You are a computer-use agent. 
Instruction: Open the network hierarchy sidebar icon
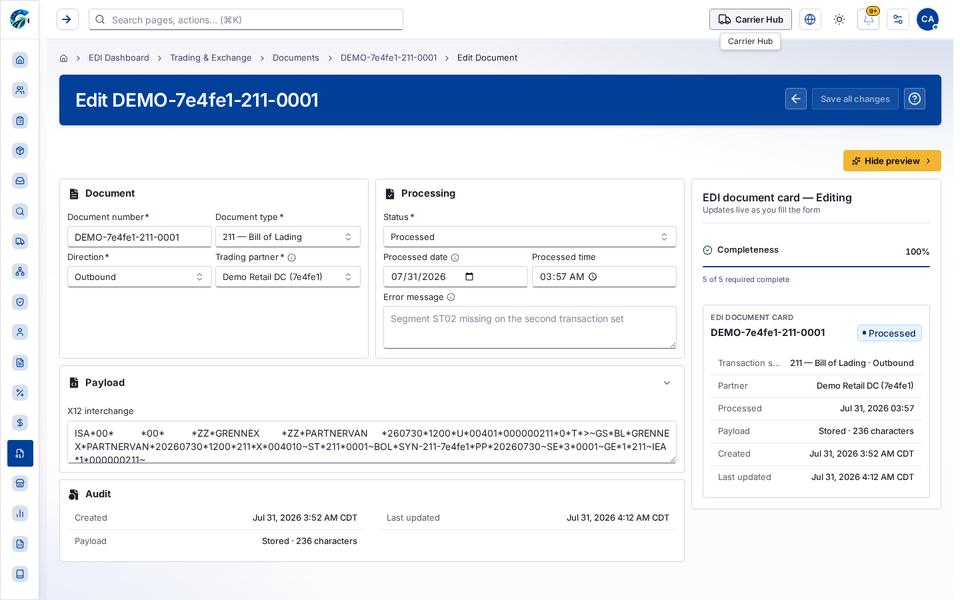20,271
